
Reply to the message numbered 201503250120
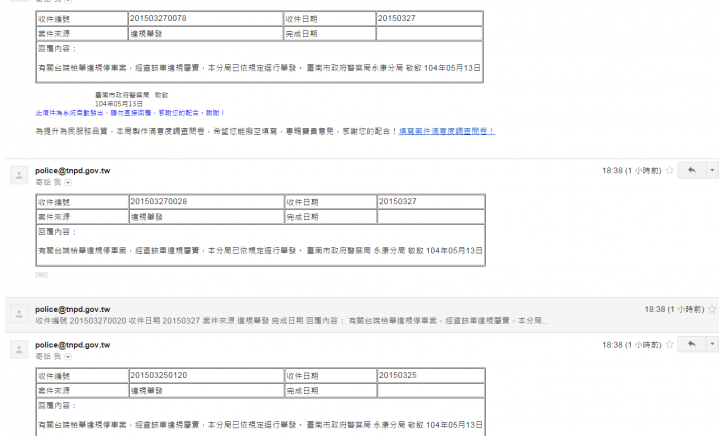point(692,344)
